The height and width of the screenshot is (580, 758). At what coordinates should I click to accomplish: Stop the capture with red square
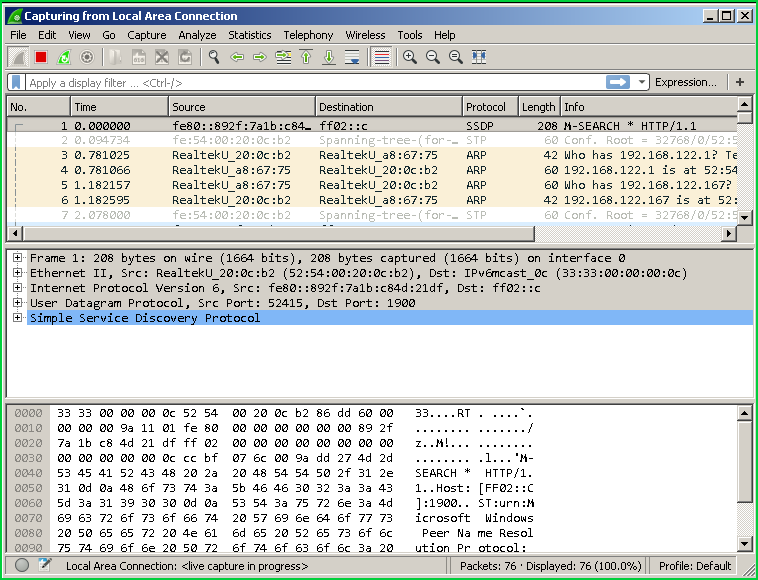[41, 58]
